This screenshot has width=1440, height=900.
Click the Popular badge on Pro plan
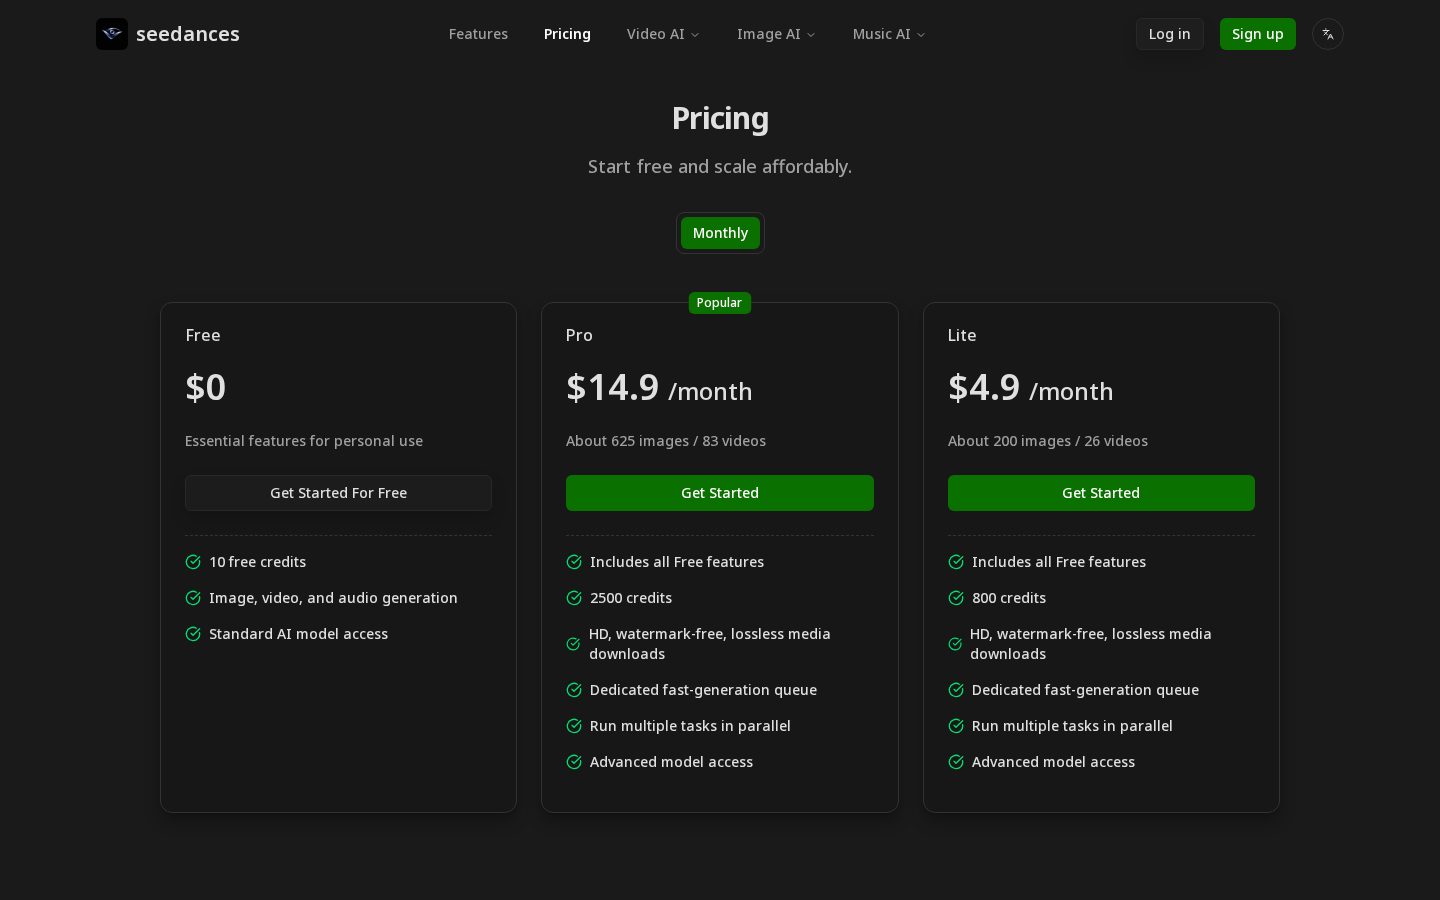coord(719,303)
